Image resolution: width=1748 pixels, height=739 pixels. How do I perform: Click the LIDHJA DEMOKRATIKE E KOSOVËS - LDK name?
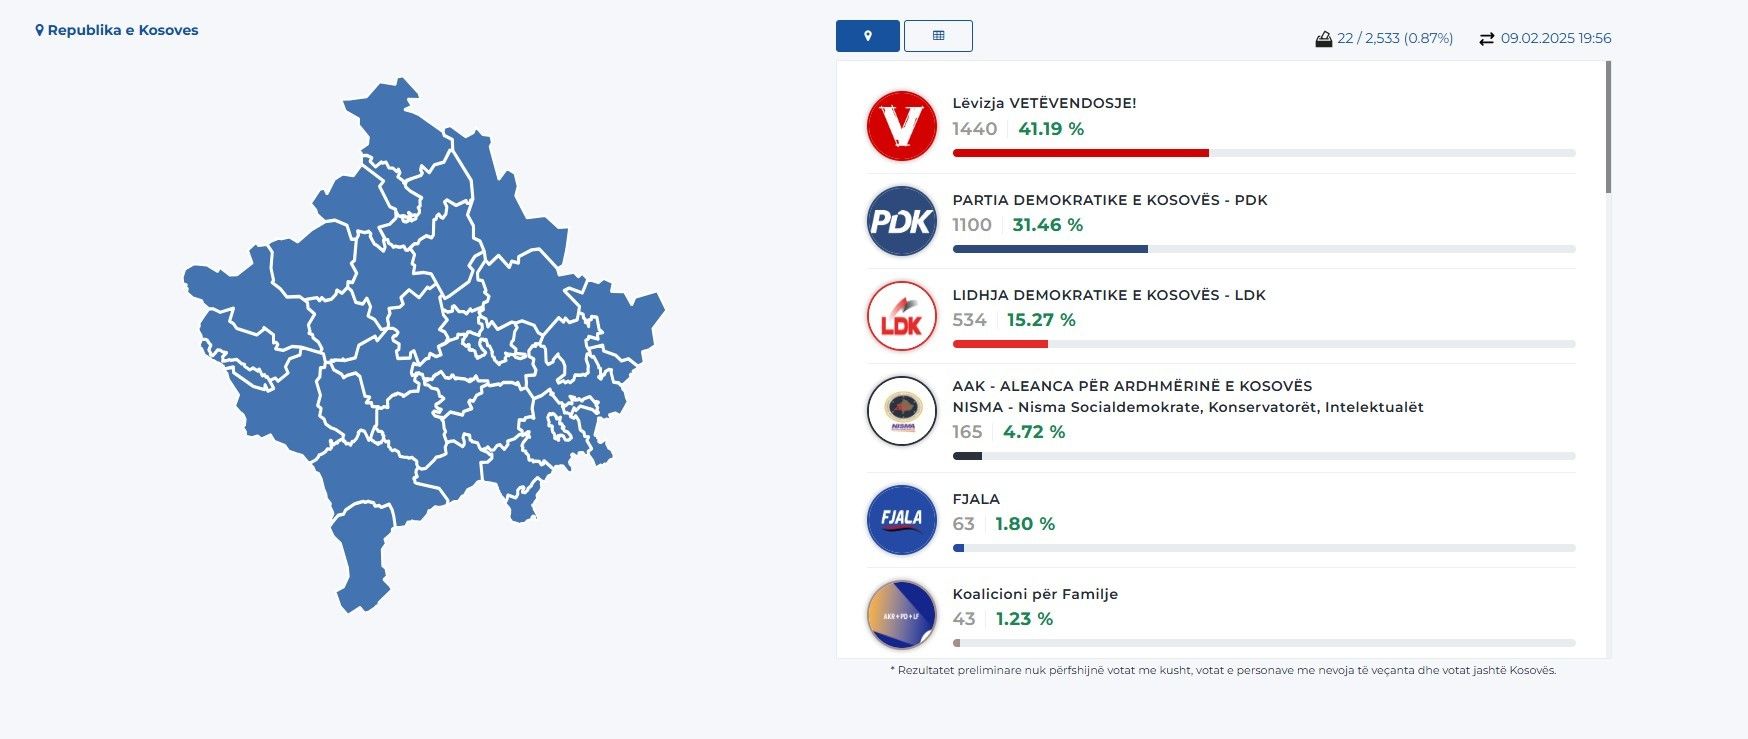pos(1108,295)
